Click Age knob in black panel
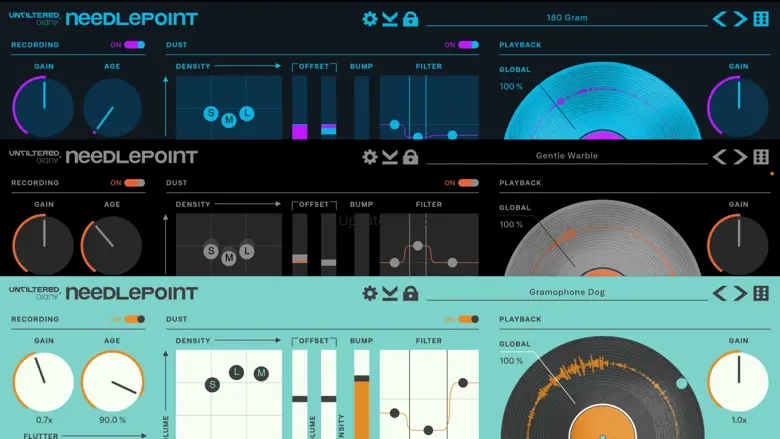Viewport: 780px width, 439px height. pos(112,245)
